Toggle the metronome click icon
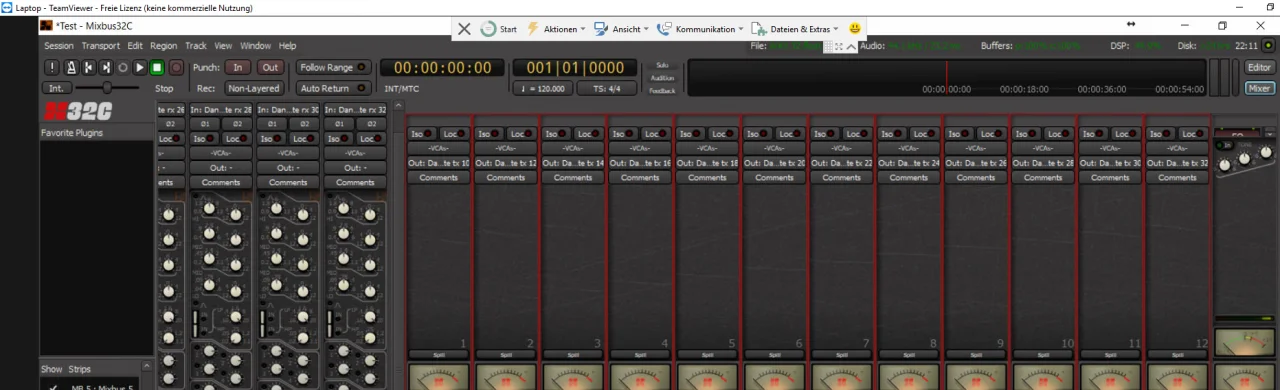Screen dimensions: 1280x390 (71, 68)
